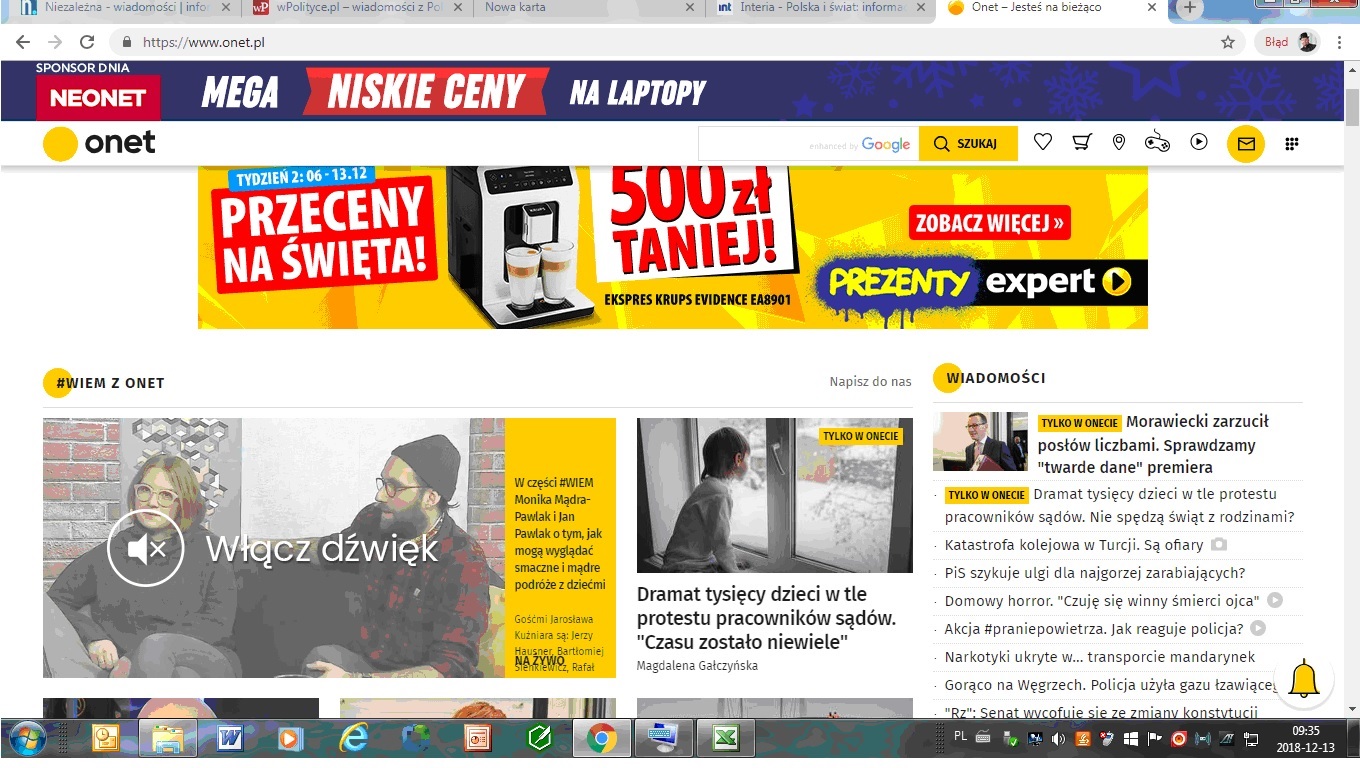Image resolution: width=1360 pixels, height=768 pixels.
Task: Open Gorąco na Węgrzech headline
Action: 1111,685
